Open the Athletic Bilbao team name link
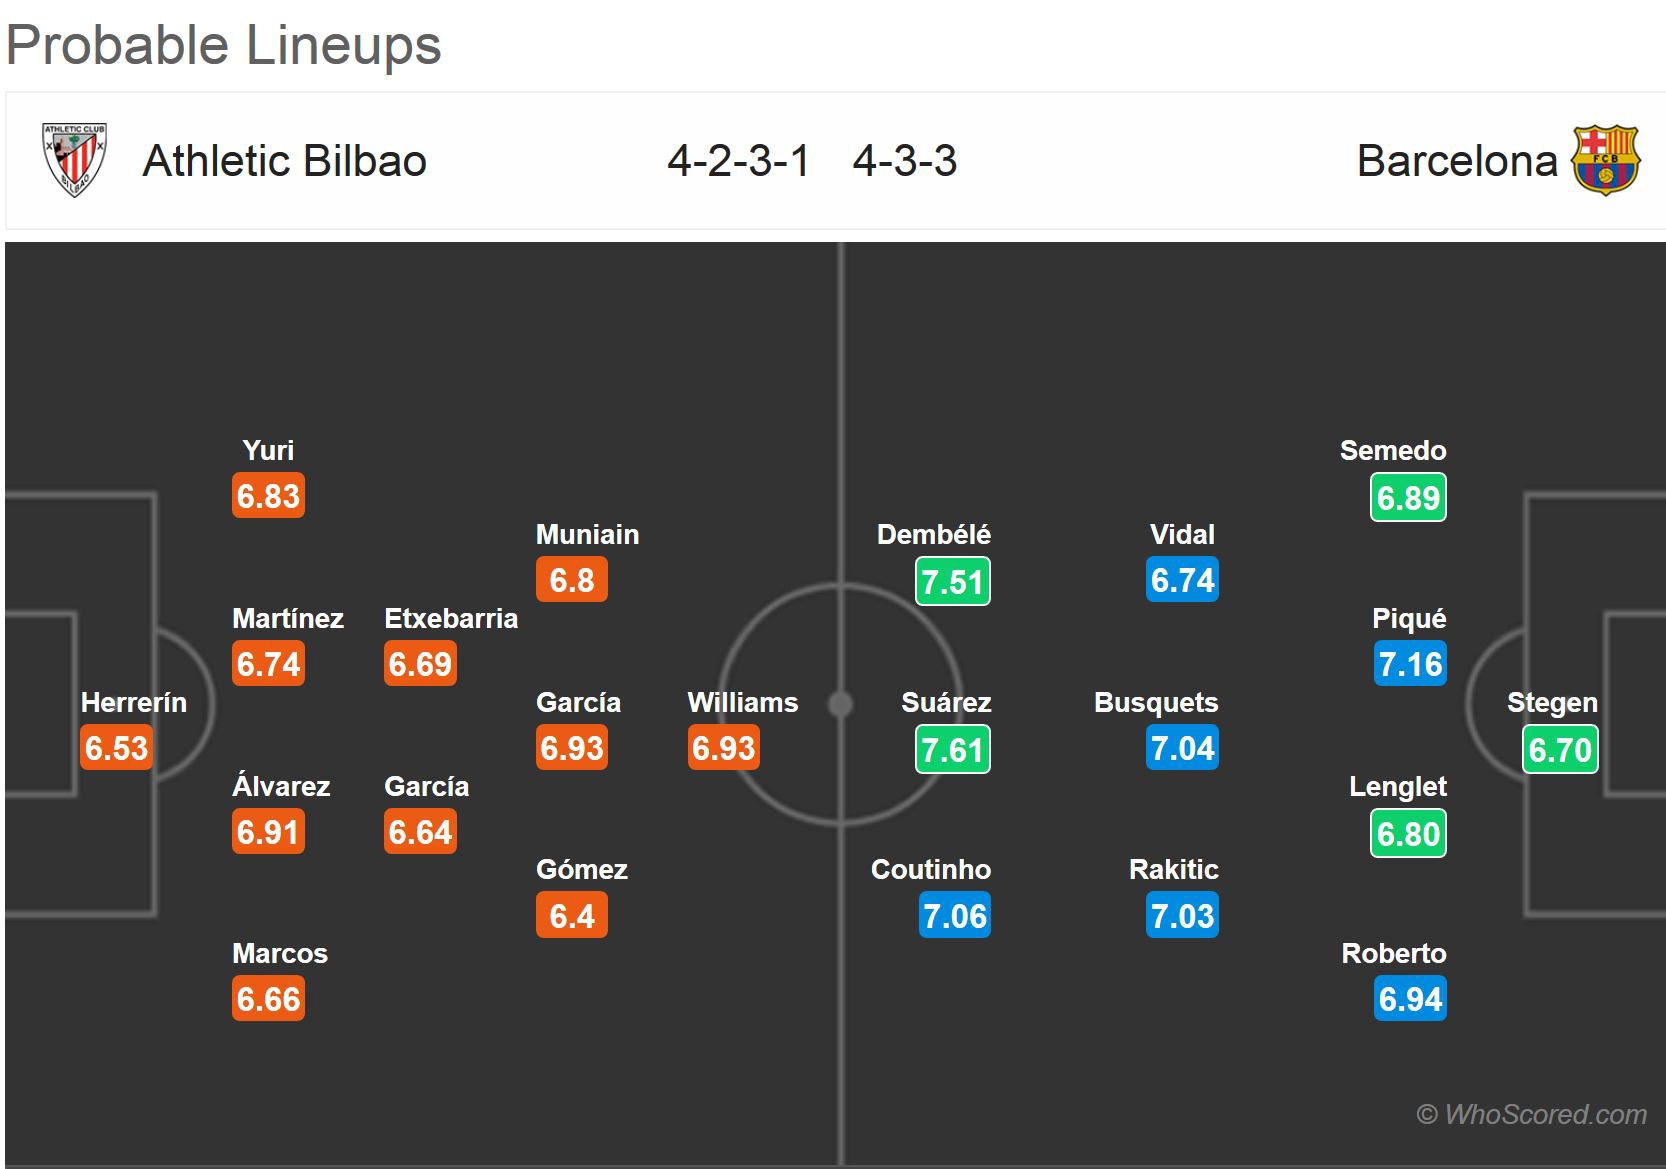 point(284,161)
